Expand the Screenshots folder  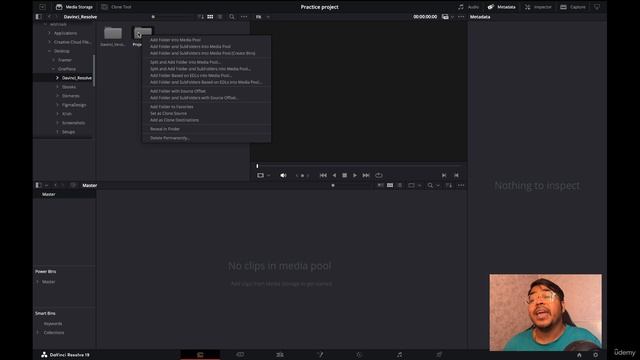tap(58, 123)
